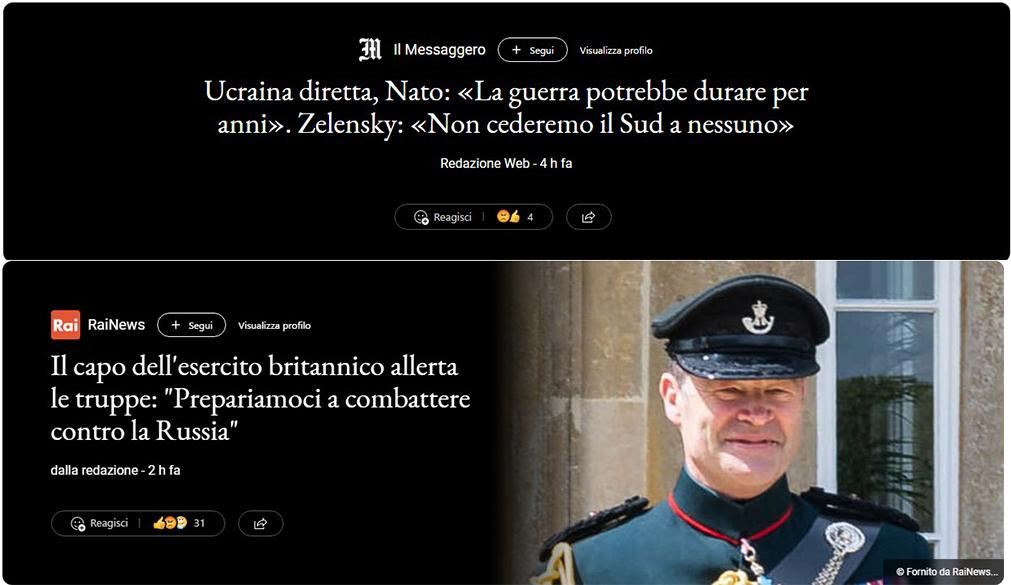Open Visualizza profilo for Il Messaggero

[x=616, y=50]
